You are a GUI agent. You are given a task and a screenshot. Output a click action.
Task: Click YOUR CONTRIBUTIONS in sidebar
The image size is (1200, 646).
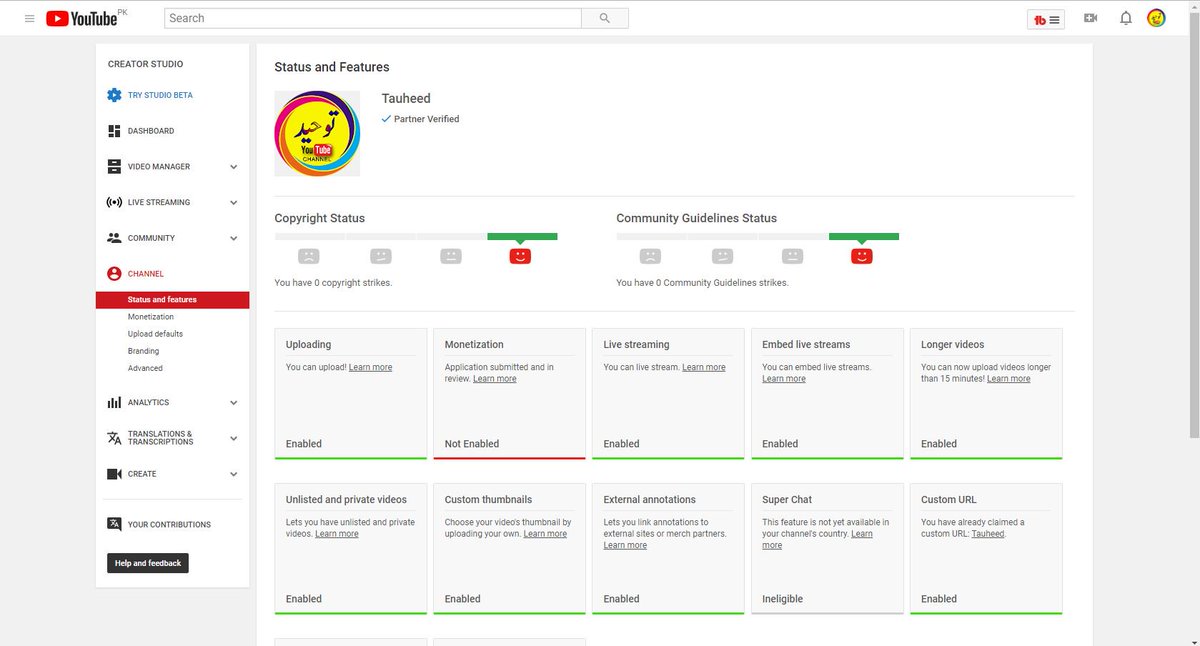pyautogui.click(x=169, y=524)
